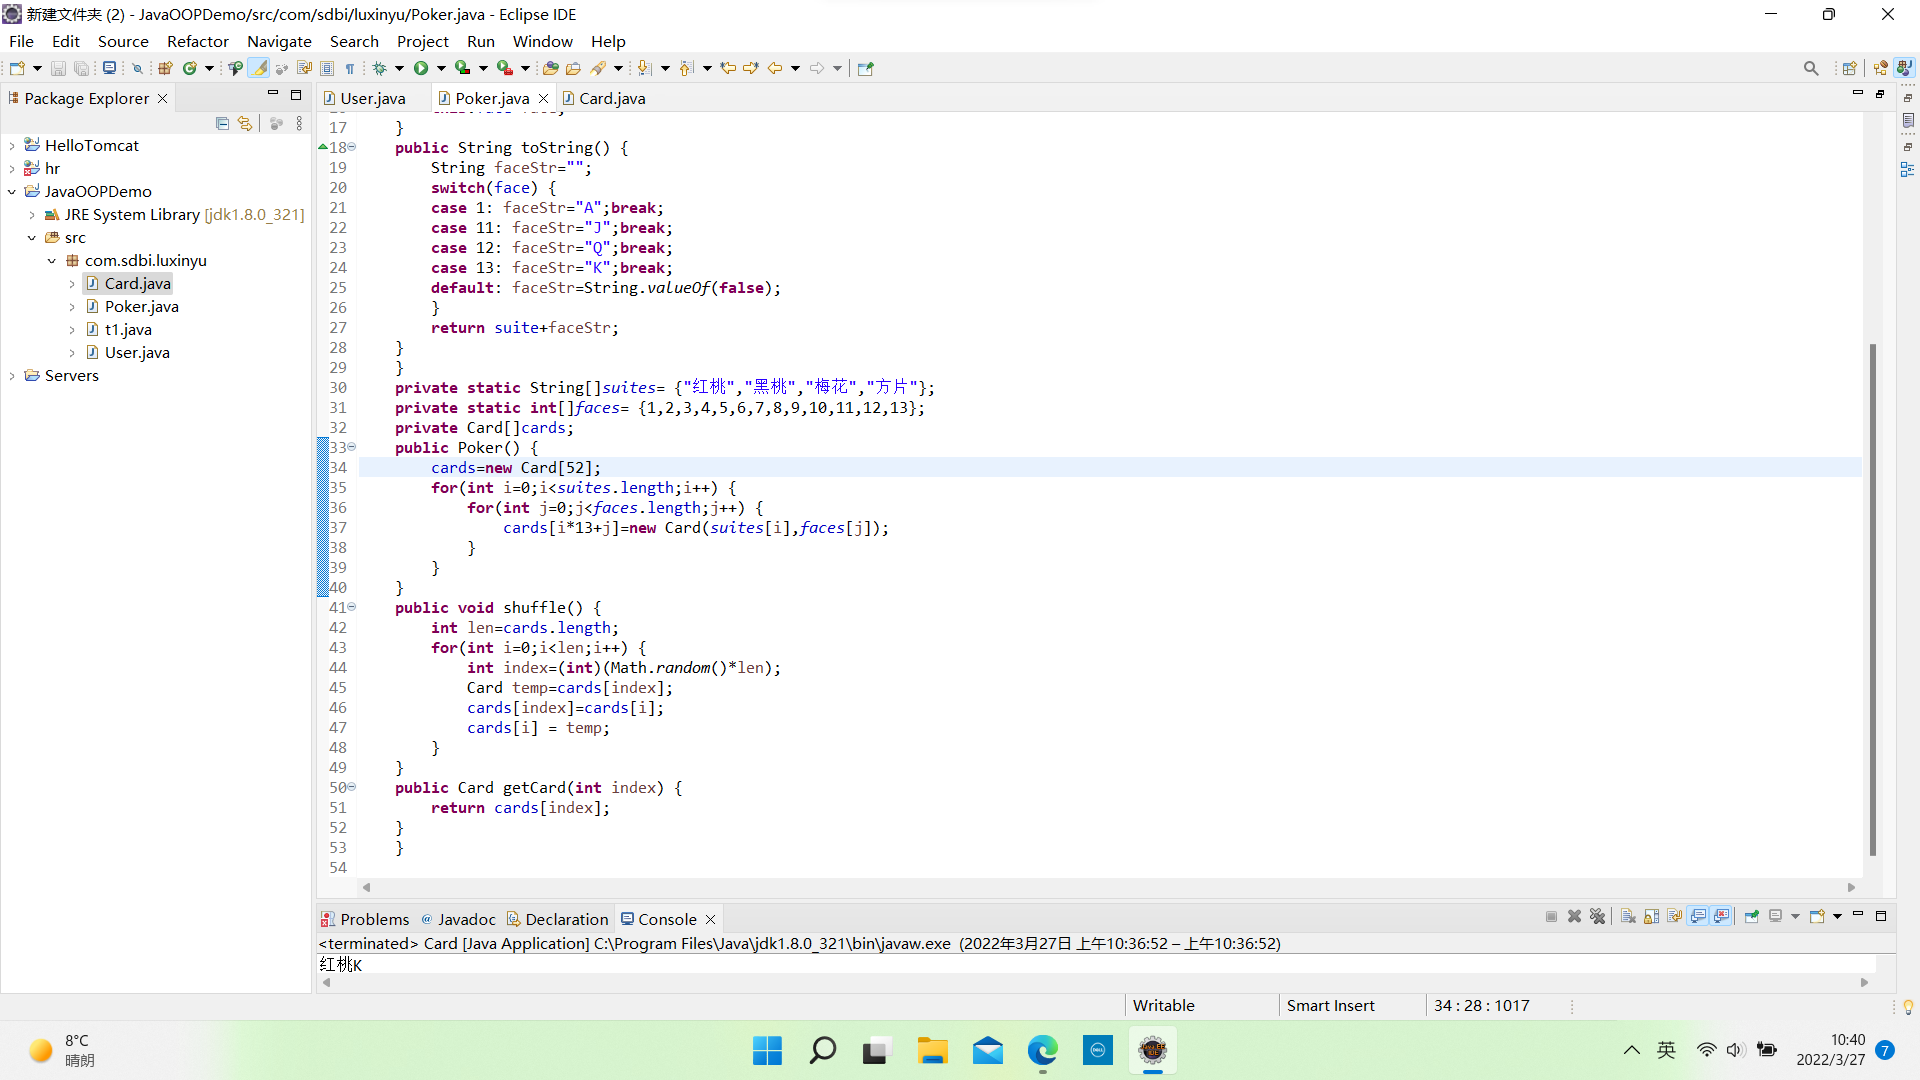Click the New Java Package toolbar icon
Image resolution: width=1920 pixels, height=1080 pixels.
tap(165, 68)
